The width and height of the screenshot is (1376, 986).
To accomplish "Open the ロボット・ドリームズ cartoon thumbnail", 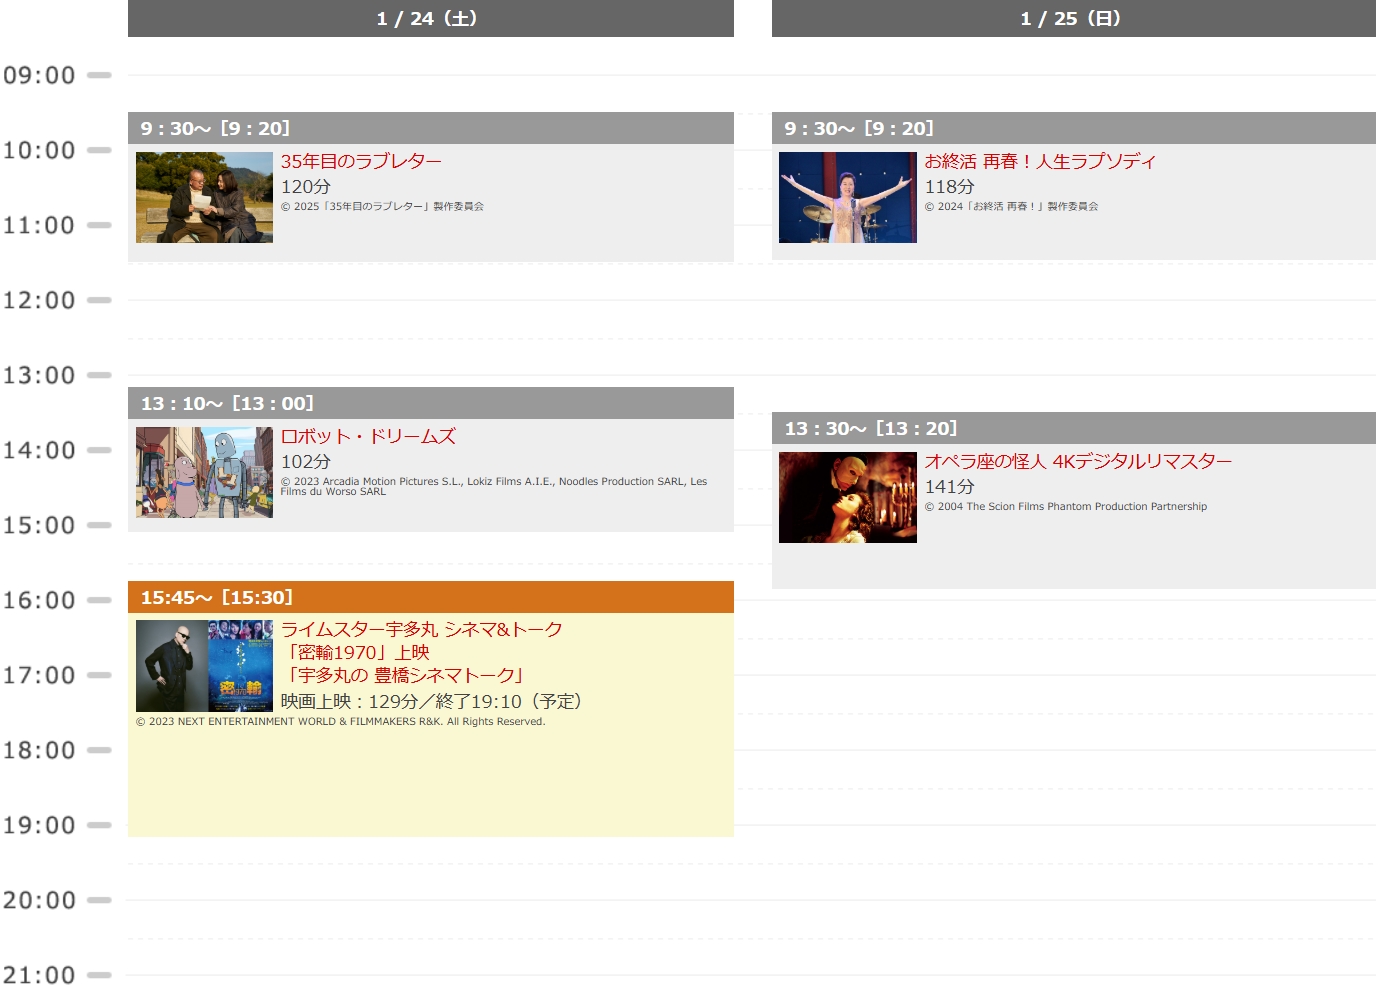I will click(x=204, y=472).
